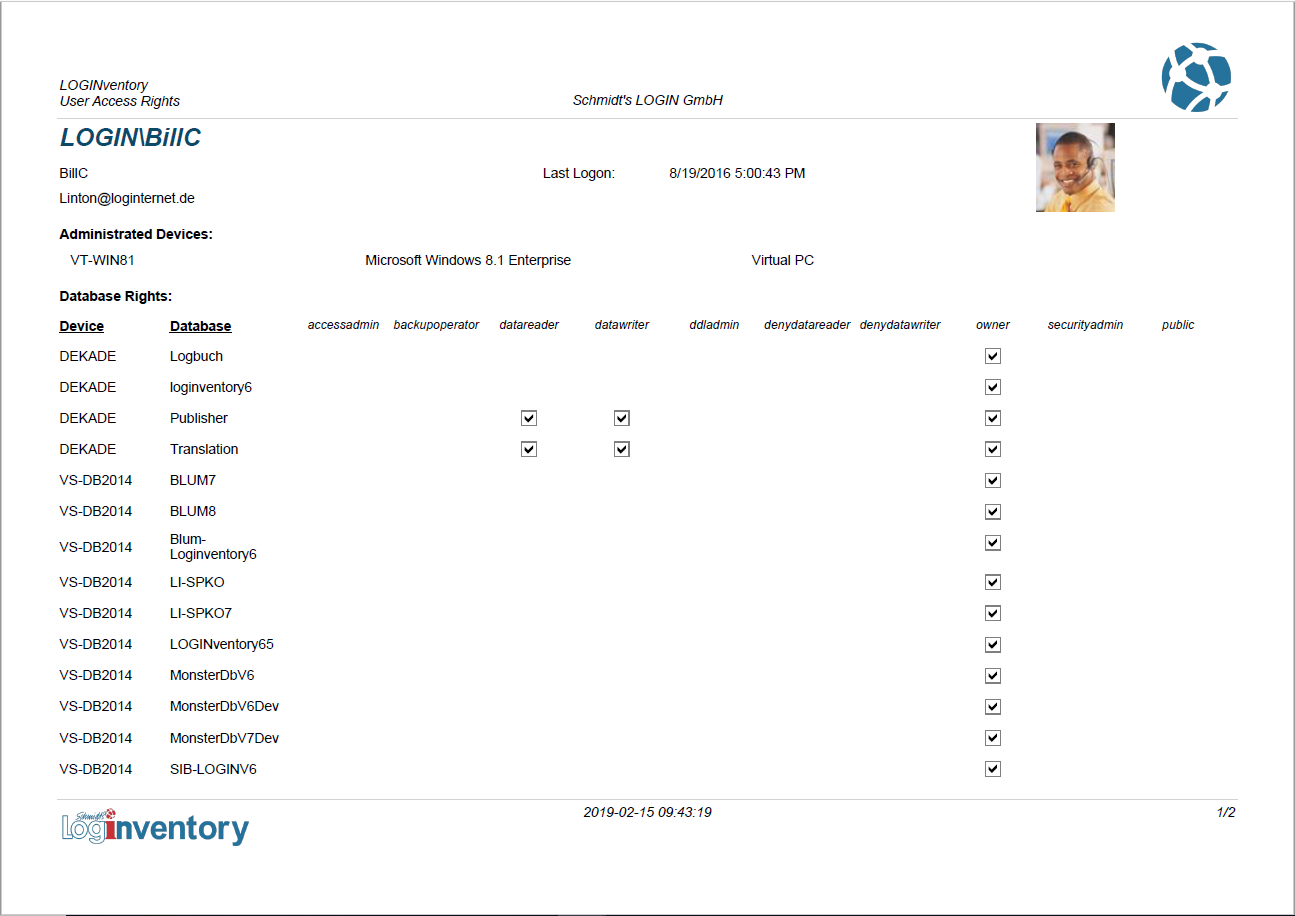
Task: Click Microsoft Windows 8.1 Enterprise text
Action: point(468,260)
